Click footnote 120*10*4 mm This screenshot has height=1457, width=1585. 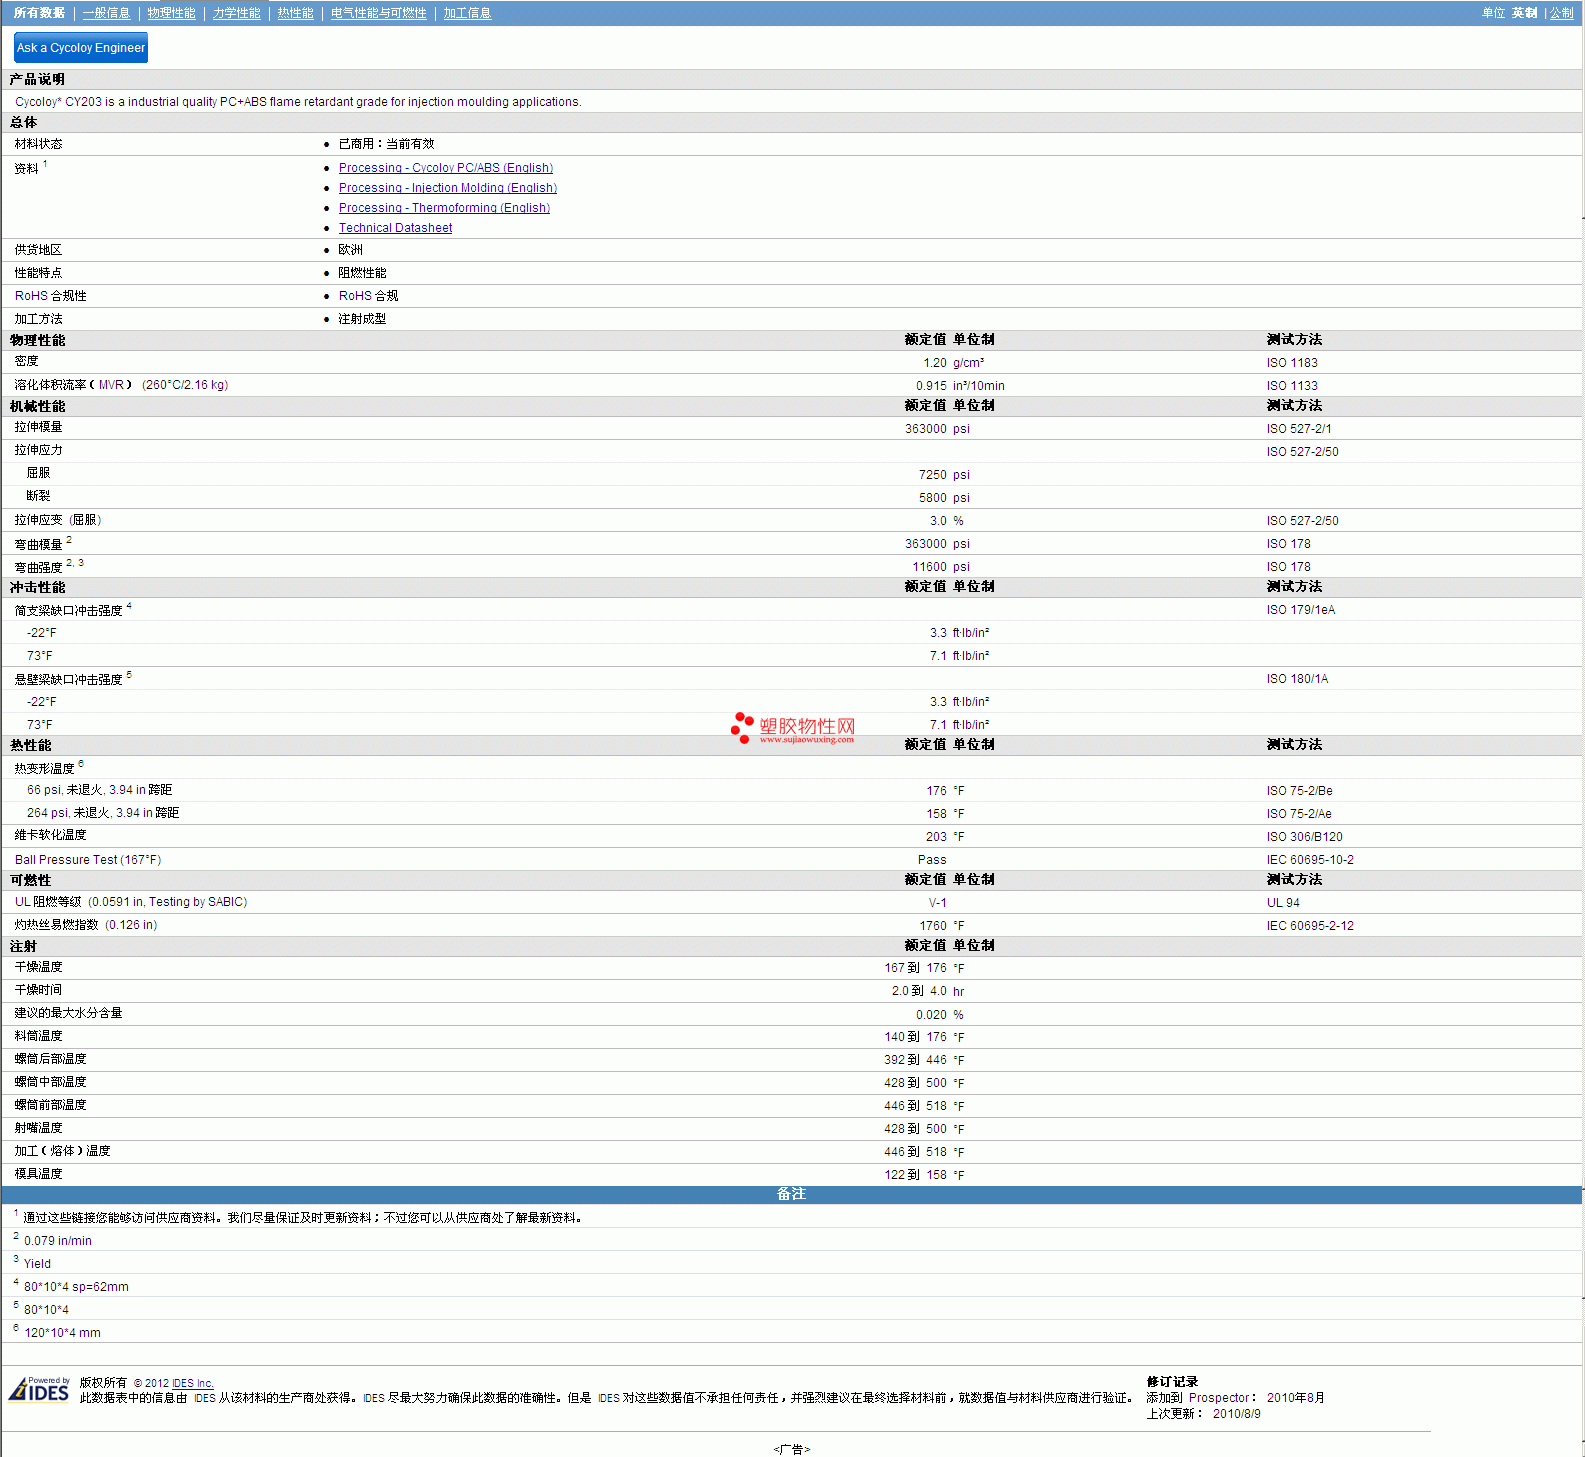click(62, 1333)
